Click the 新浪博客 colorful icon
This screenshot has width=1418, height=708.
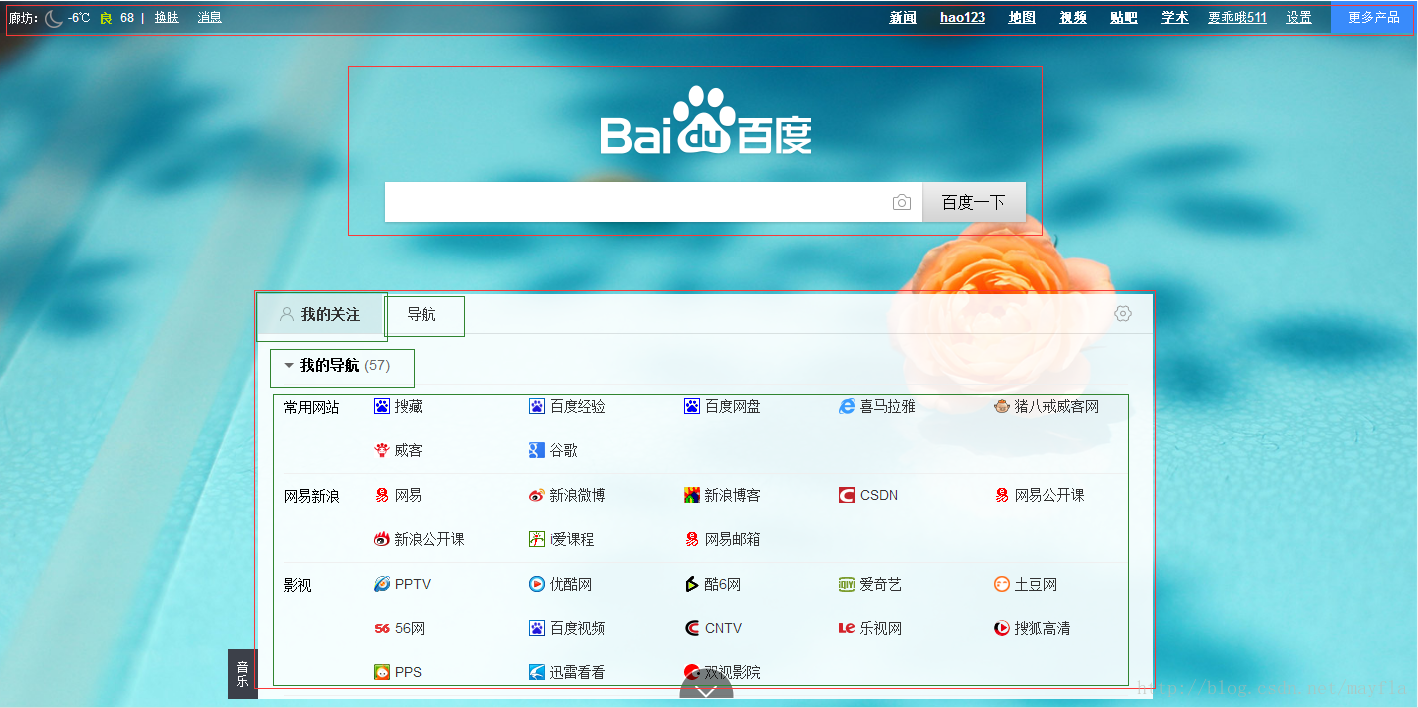(692, 495)
